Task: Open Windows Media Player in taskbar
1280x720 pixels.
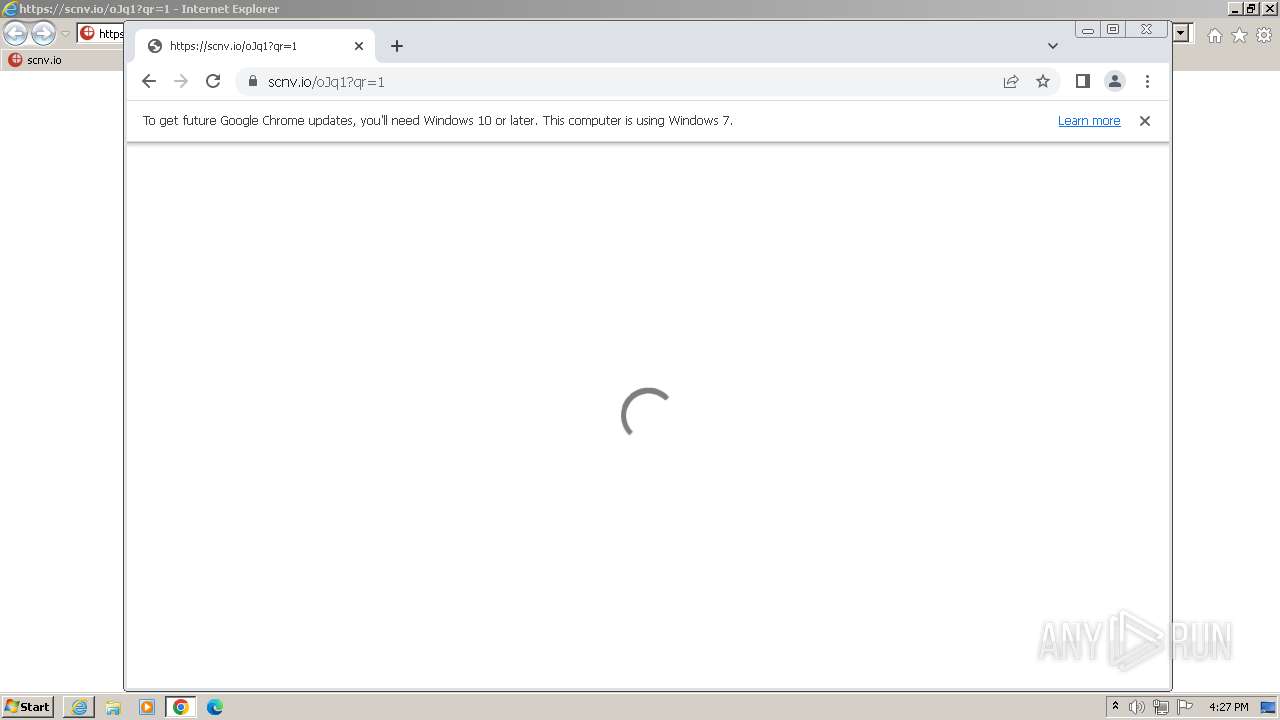Action: pos(147,707)
